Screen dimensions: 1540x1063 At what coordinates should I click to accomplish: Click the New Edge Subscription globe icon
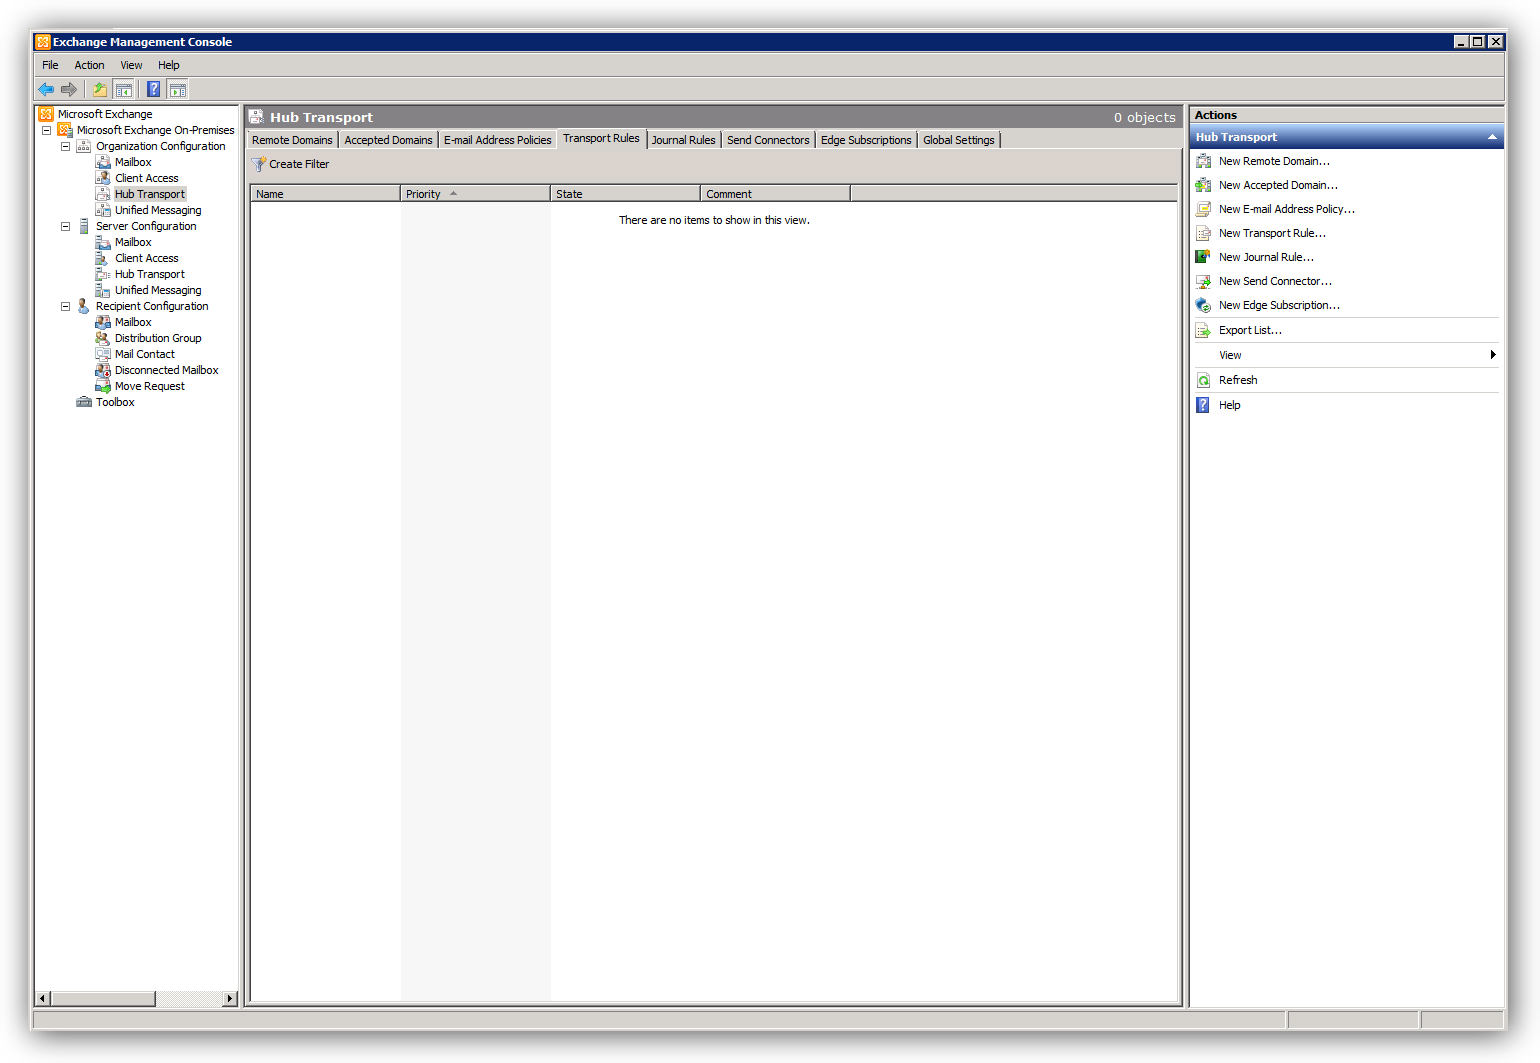pos(1203,305)
